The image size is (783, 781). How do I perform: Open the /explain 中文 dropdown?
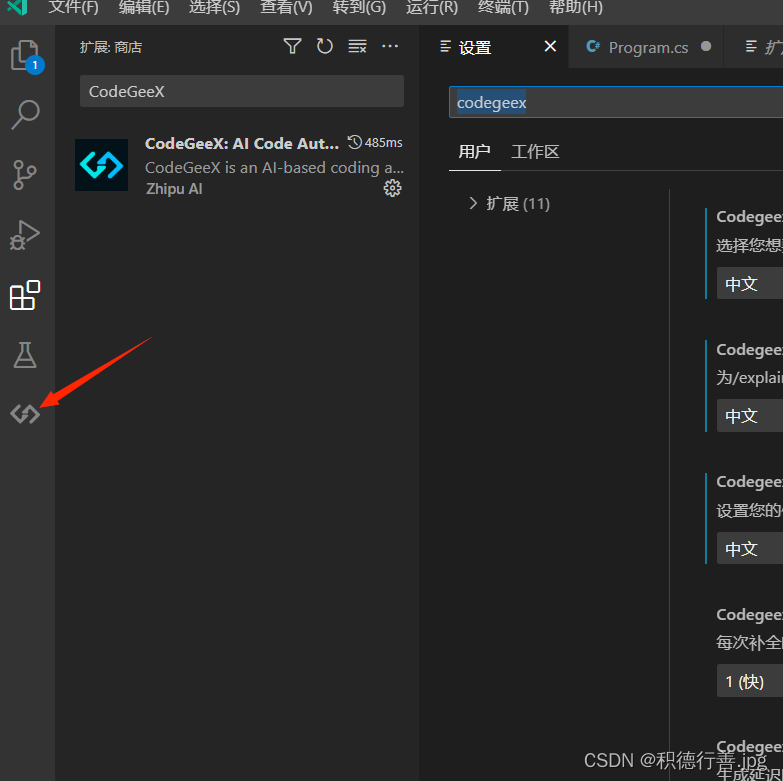[x=750, y=415]
